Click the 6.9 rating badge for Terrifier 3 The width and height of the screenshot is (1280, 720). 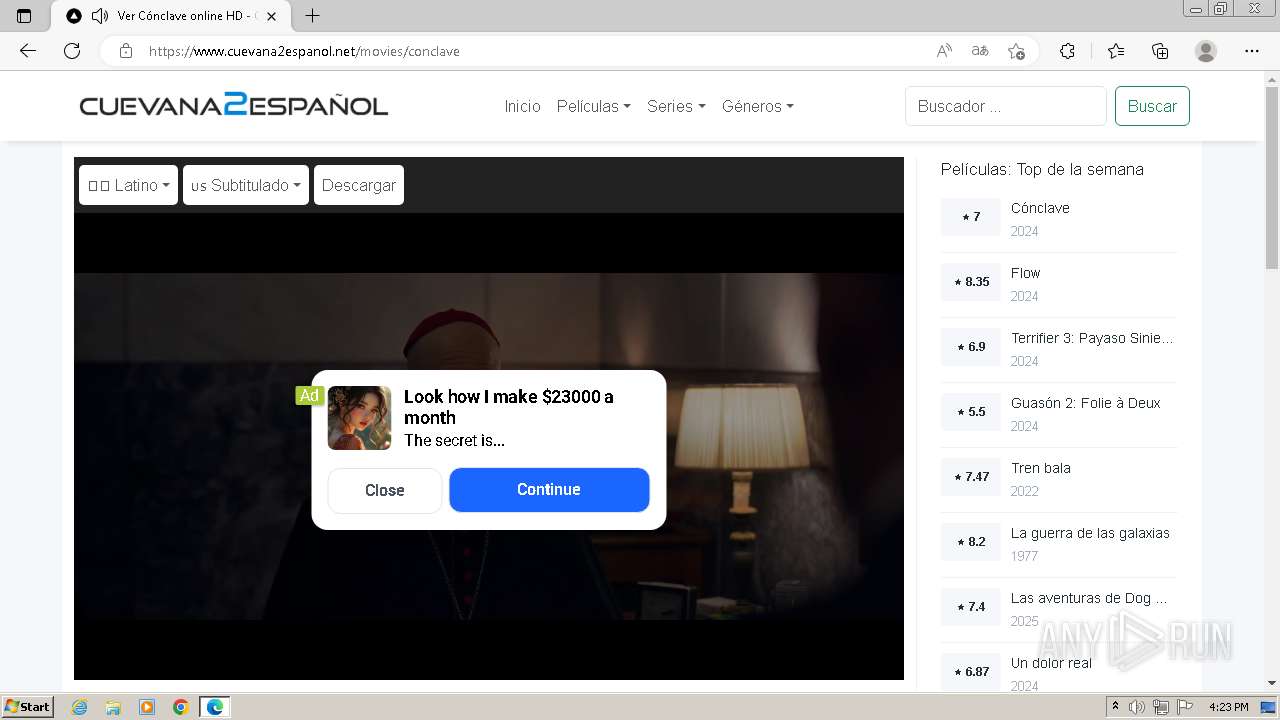coord(971,347)
